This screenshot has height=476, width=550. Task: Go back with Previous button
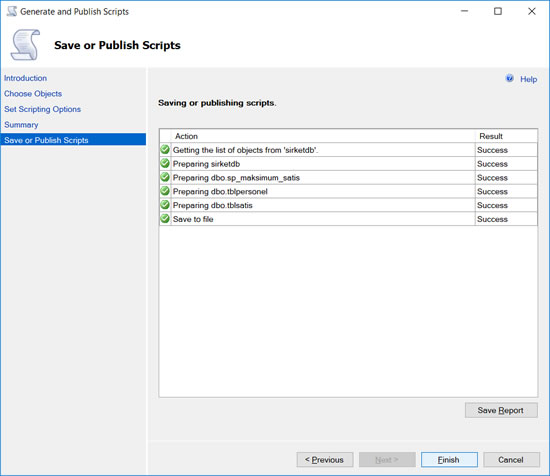click(x=324, y=460)
